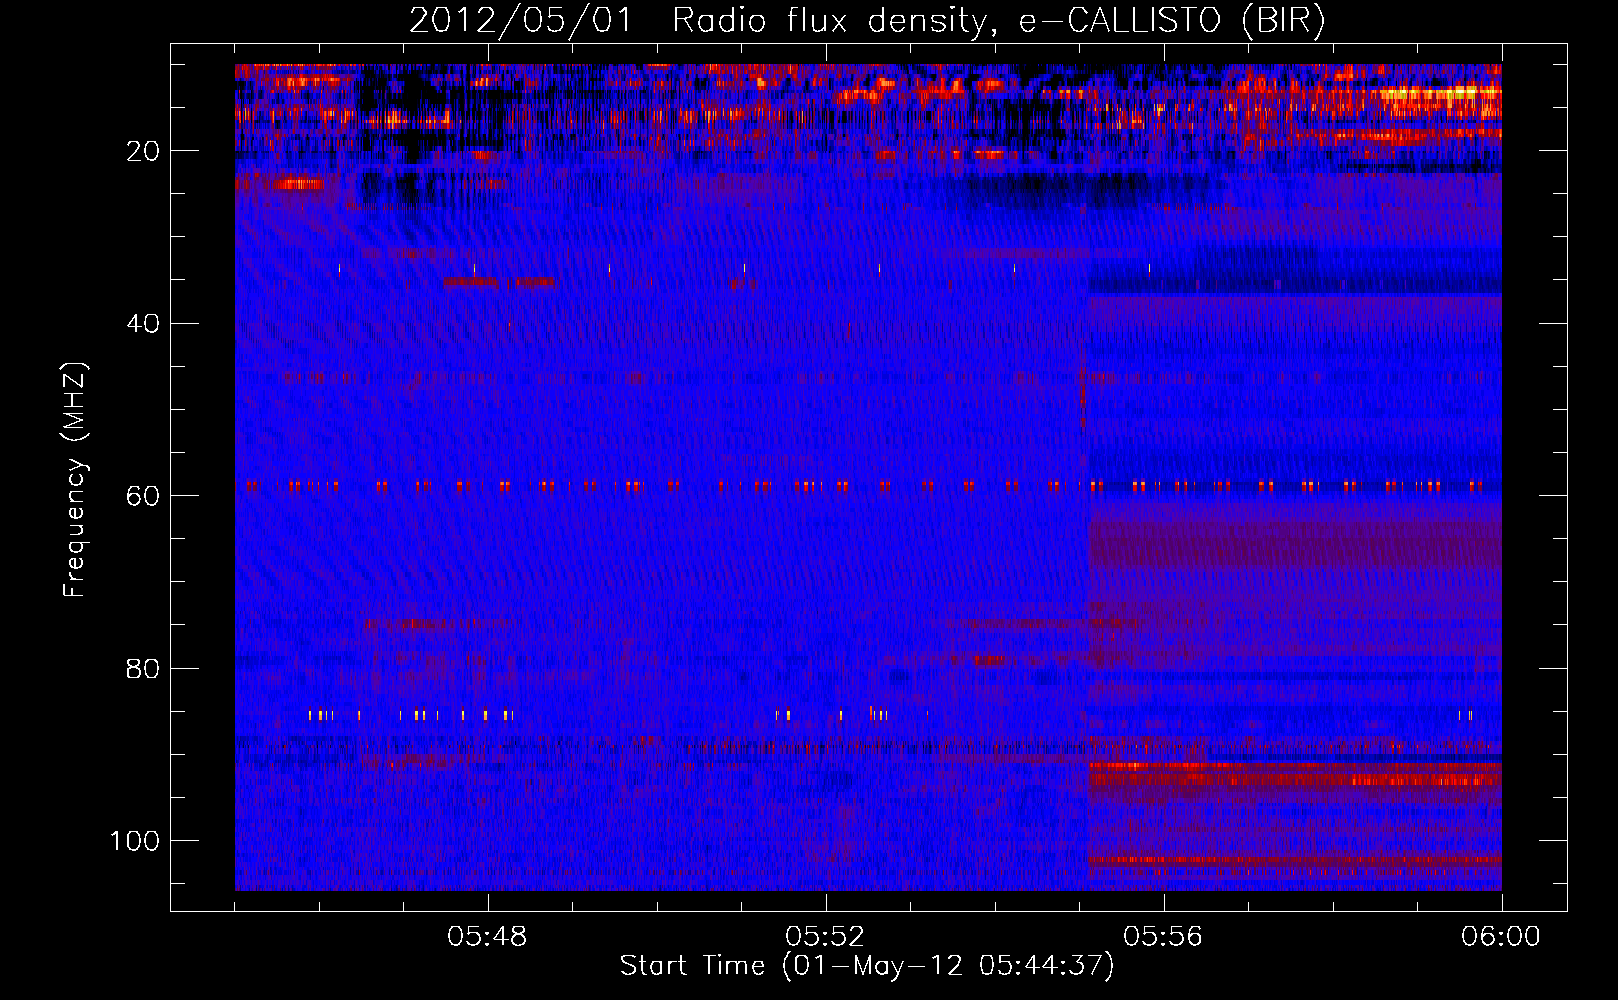
Task: Click the '40' frequency tick label
Action: pos(143,324)
